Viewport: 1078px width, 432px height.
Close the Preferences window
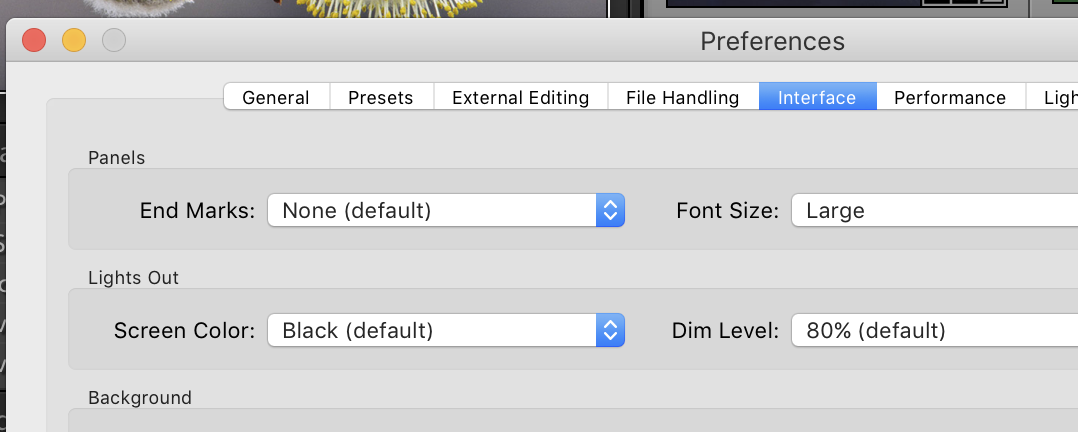[x=35, y=40]
